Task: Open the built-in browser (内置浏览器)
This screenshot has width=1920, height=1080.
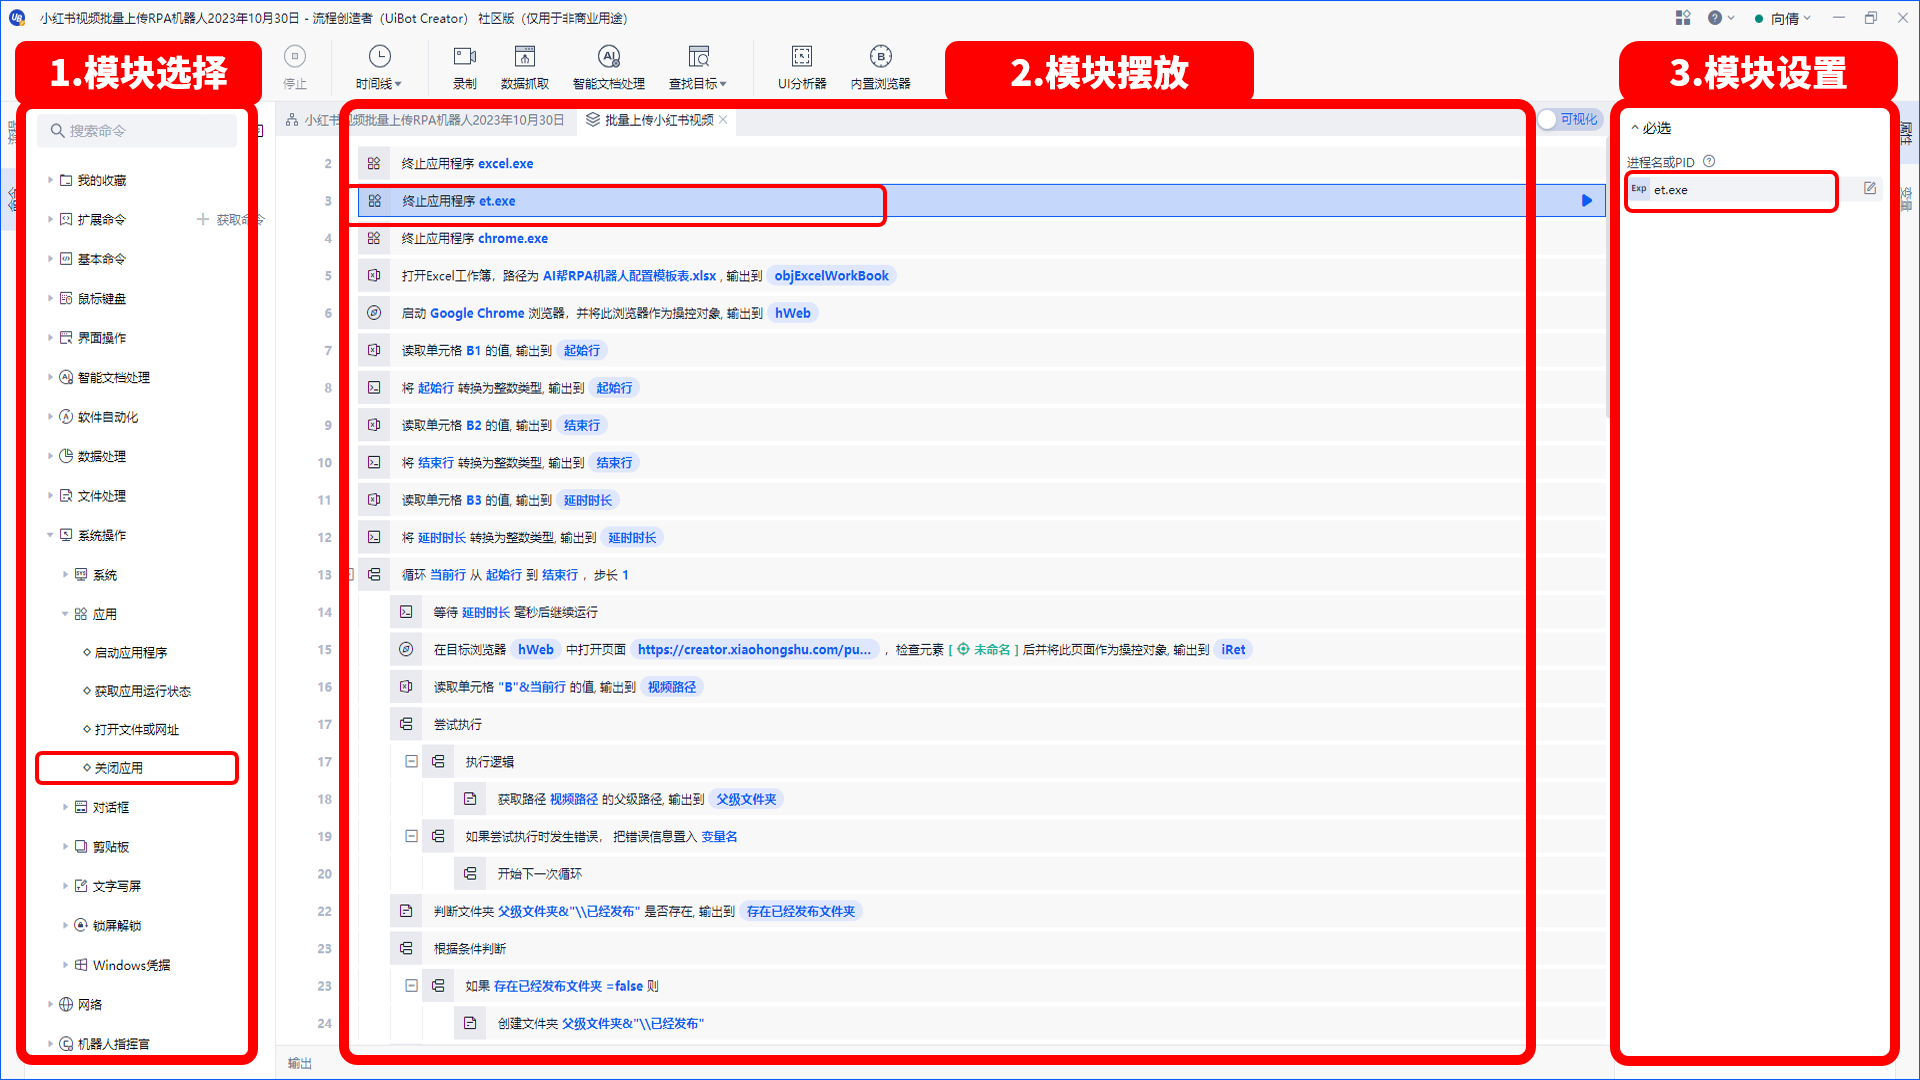Action: [881, 67]
